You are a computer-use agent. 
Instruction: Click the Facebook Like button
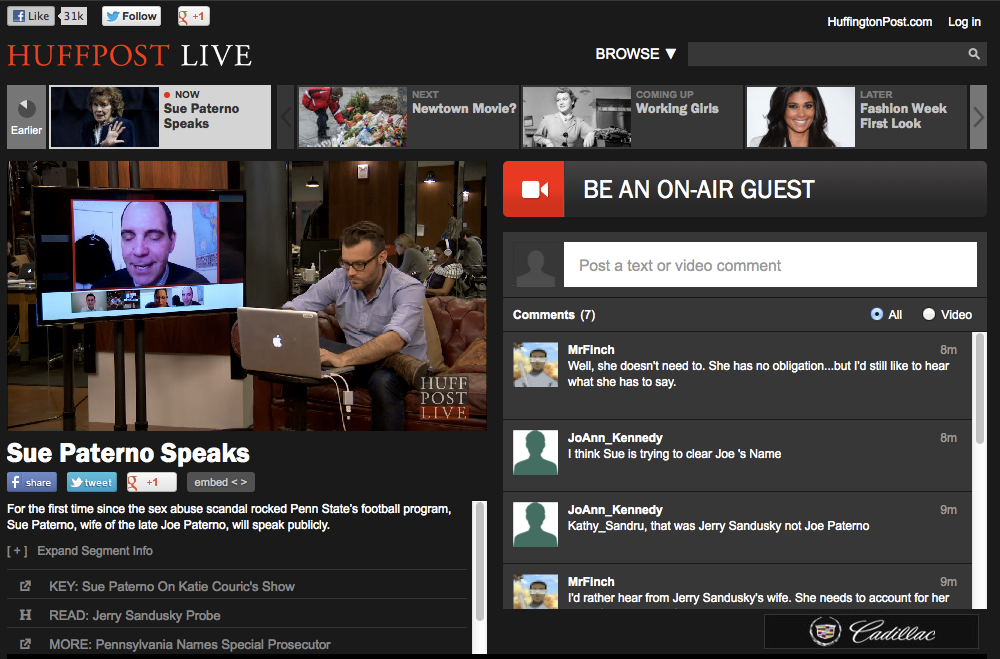[31, 16]
